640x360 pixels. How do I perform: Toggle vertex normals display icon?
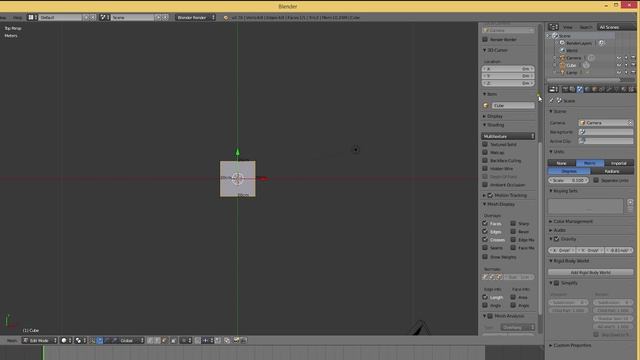pyautogui.click(x=485, y=277)
